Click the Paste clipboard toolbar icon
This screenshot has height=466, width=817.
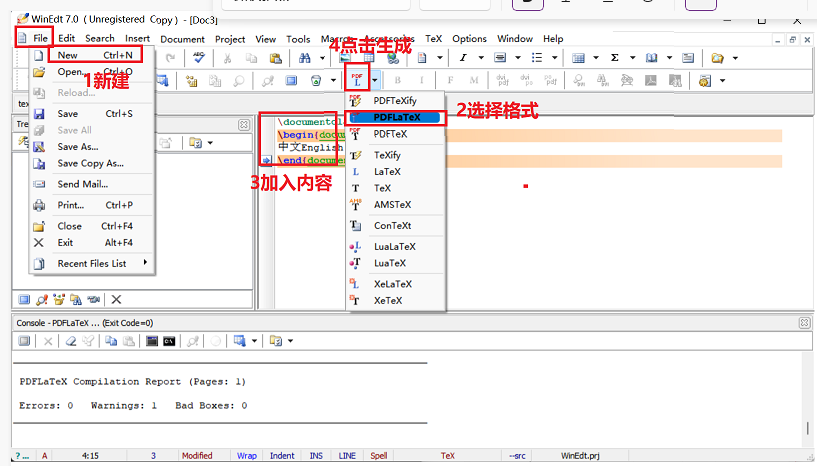(276, 58)
